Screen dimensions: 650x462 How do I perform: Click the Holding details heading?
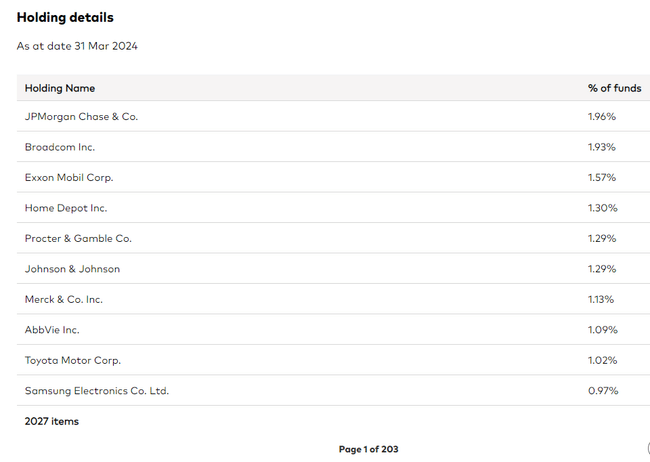coord(65,18)
